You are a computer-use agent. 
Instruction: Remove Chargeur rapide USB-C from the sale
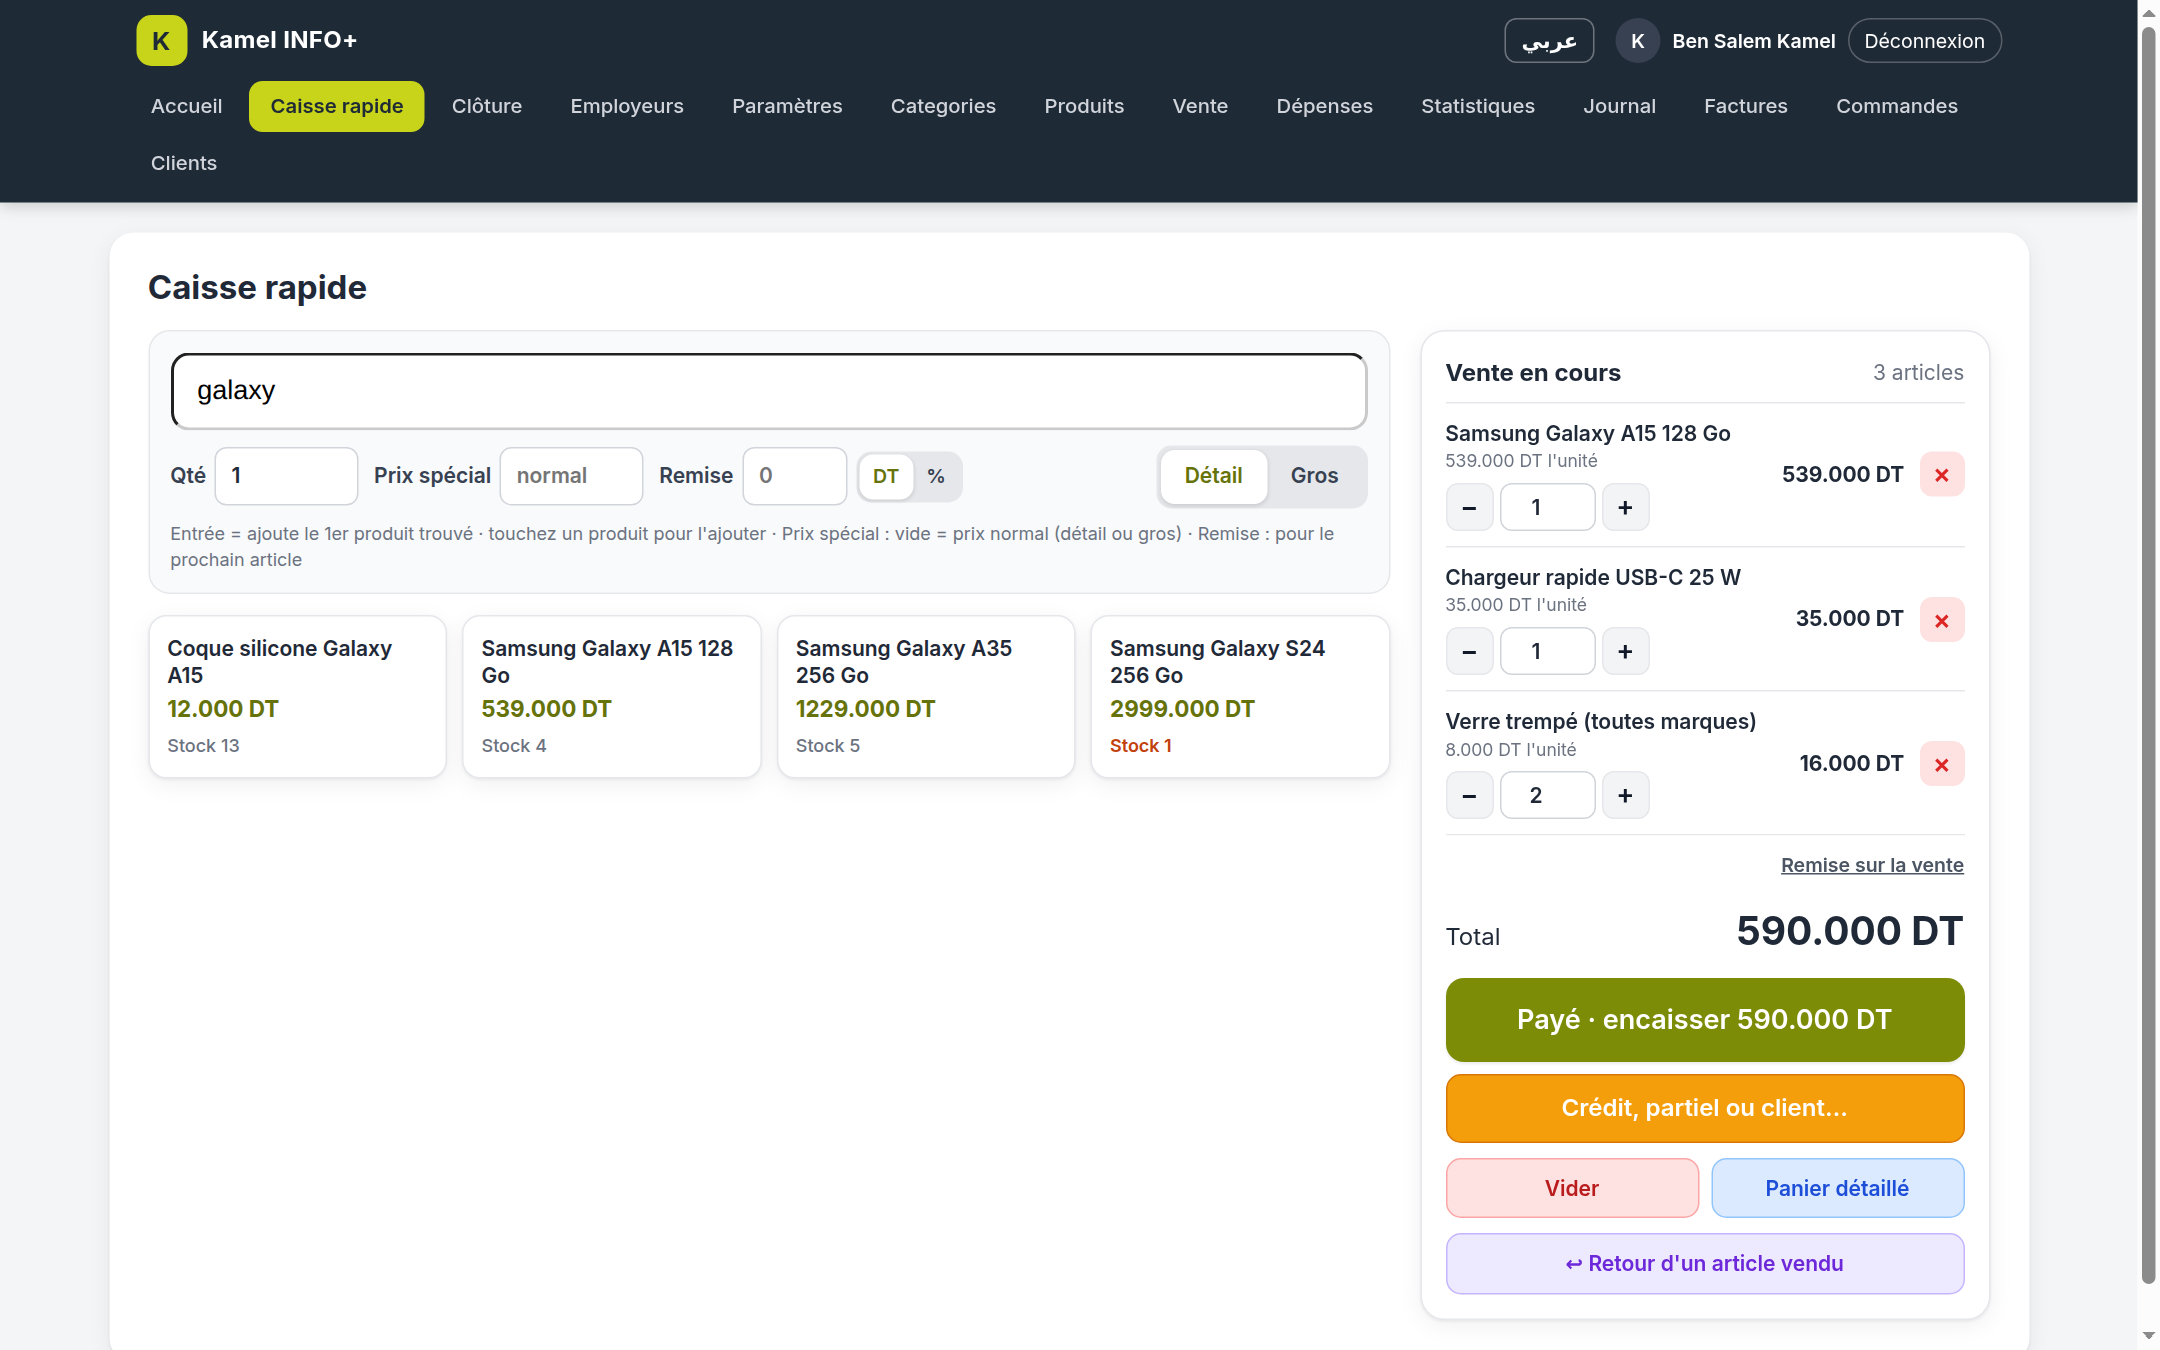[1942, 620]
